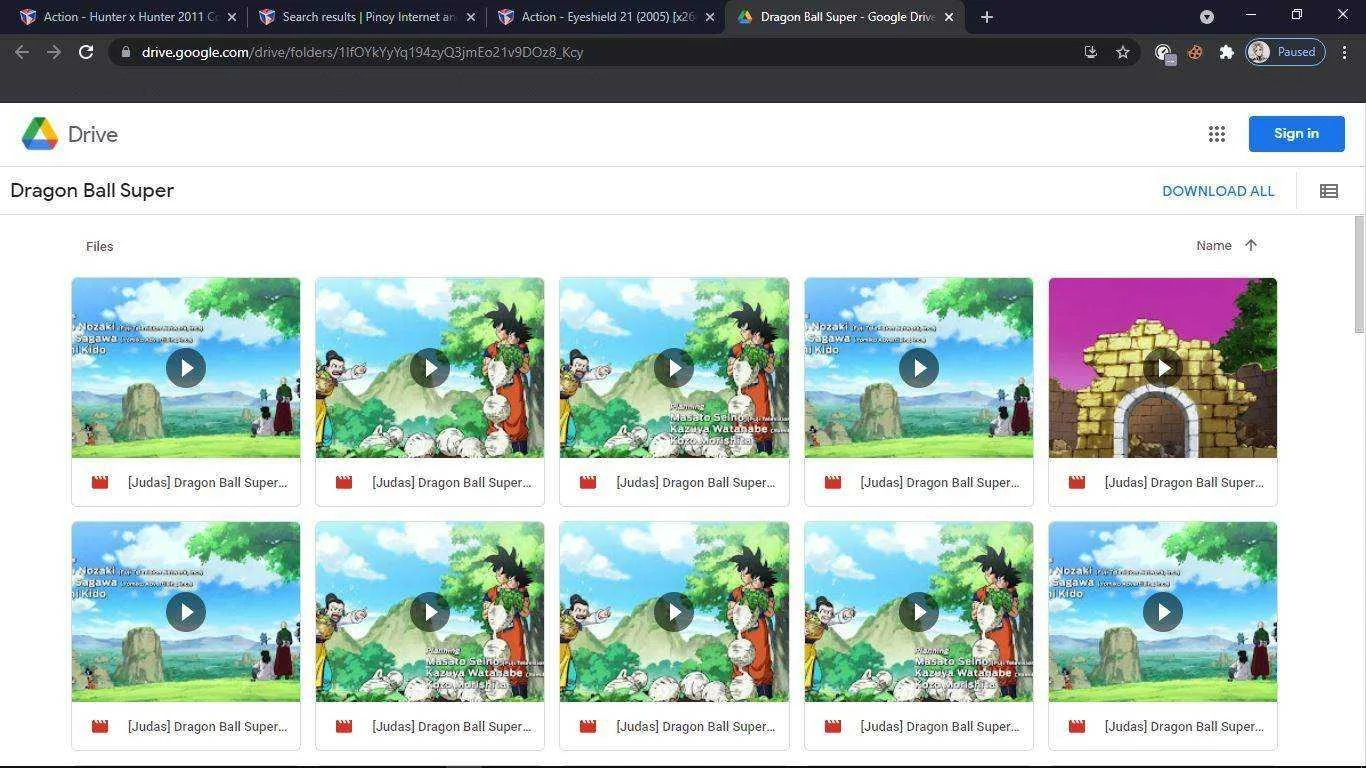The image size is (1366, 768).
Task: Close the Dragon Ball Super Drive tab
Action: coord(949,17)
